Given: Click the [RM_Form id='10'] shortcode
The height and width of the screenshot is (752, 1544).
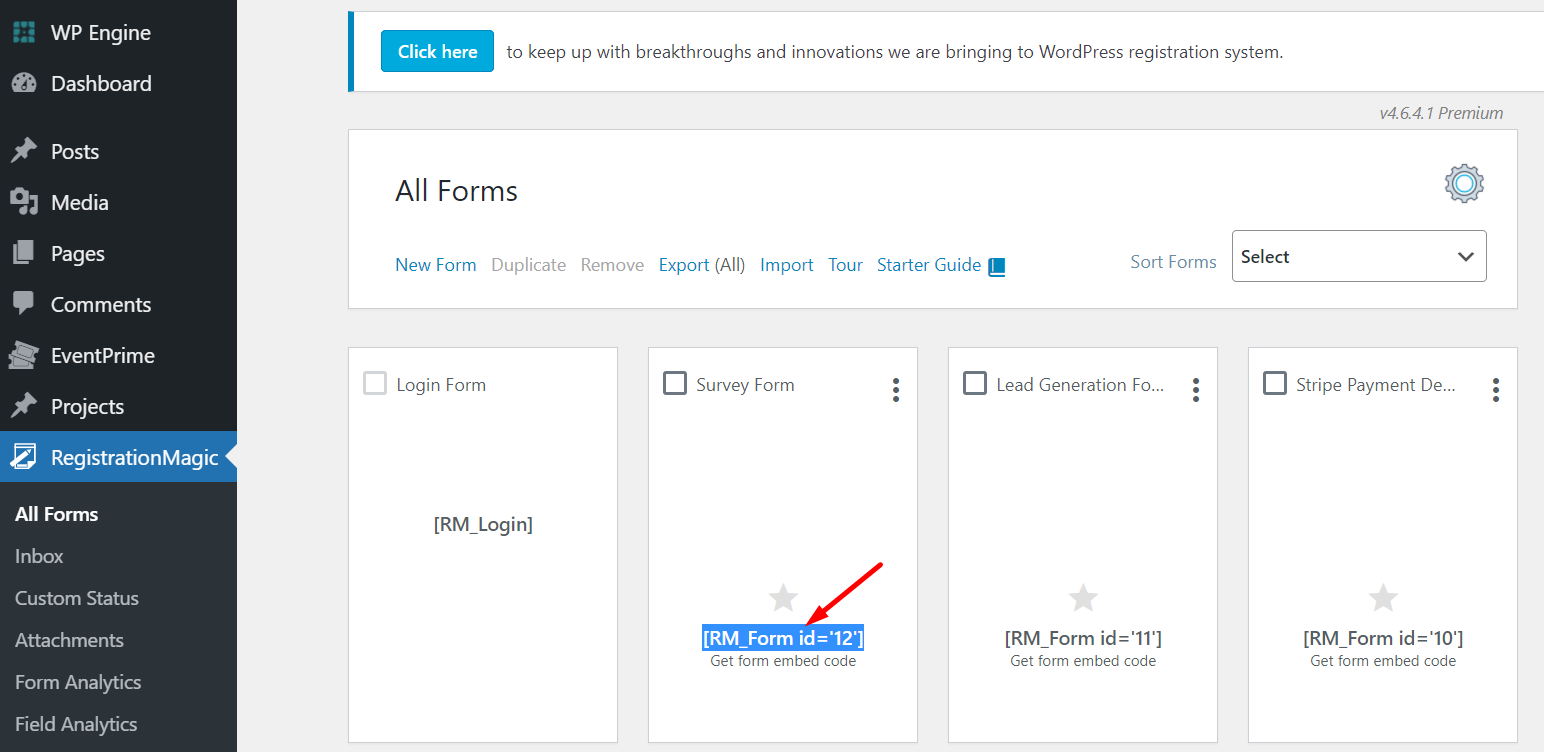Looking at the screenshot, I should 1383,638.
